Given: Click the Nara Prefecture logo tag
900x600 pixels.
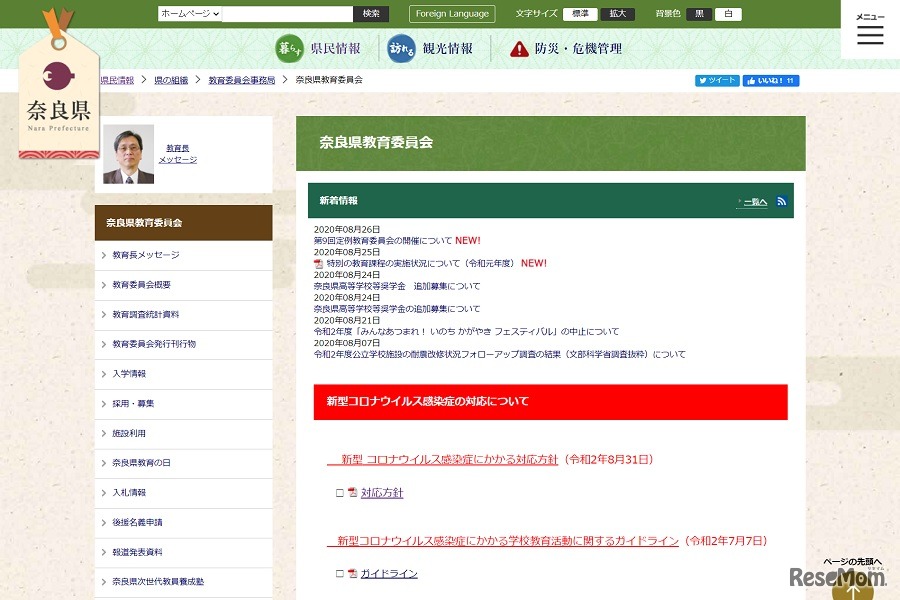Looking at the screenshot, I should click(x=58, y=95).
